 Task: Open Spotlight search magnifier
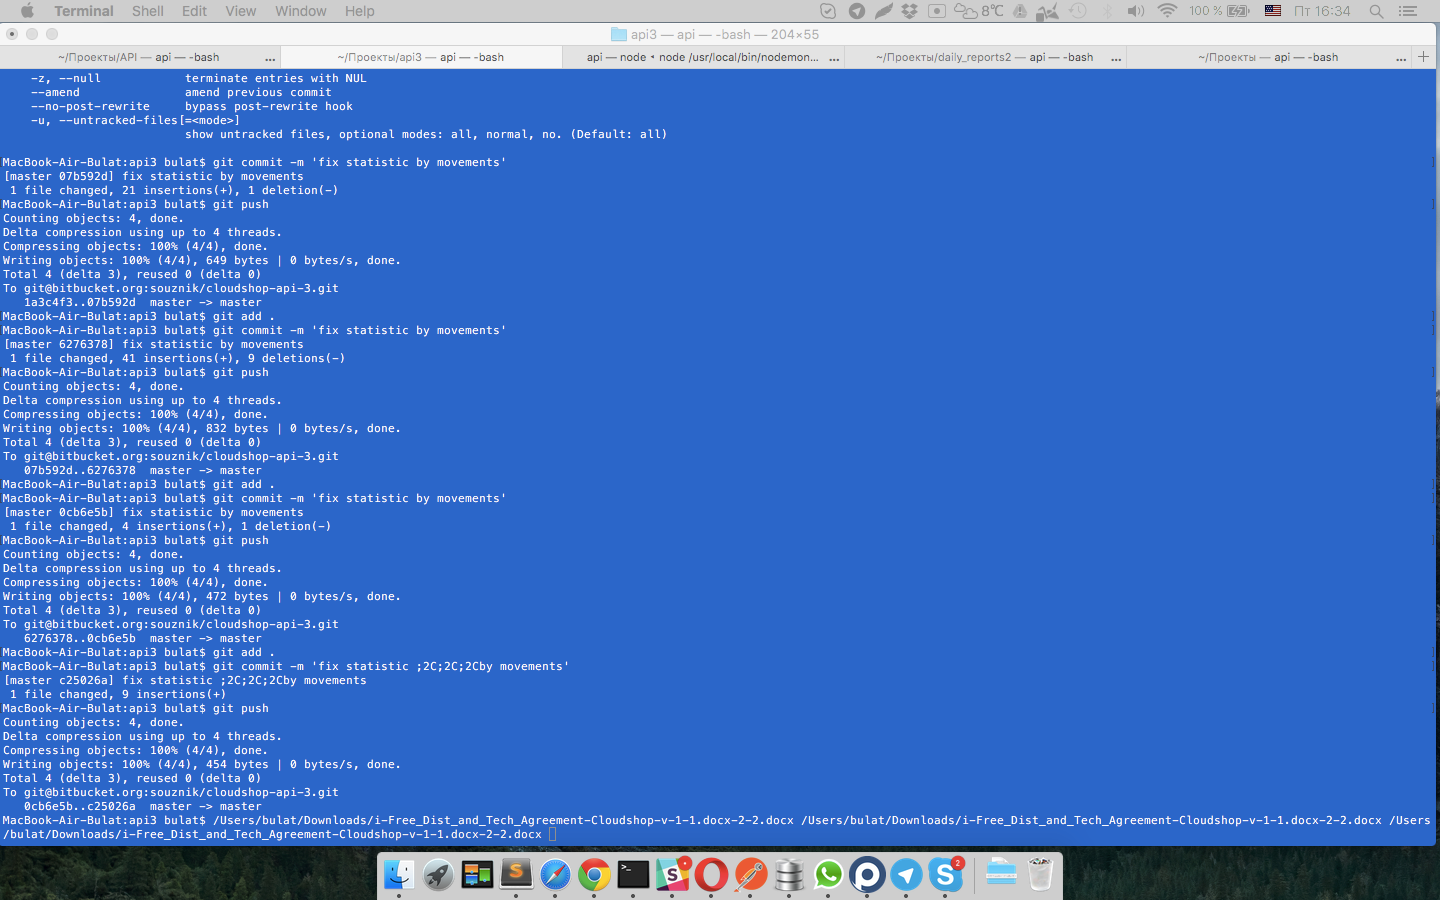[x=1376, y=11]
